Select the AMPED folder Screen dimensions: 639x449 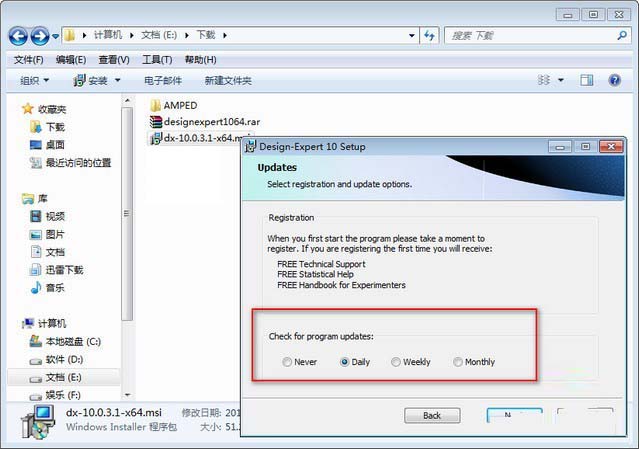click(x=174, y=106)
